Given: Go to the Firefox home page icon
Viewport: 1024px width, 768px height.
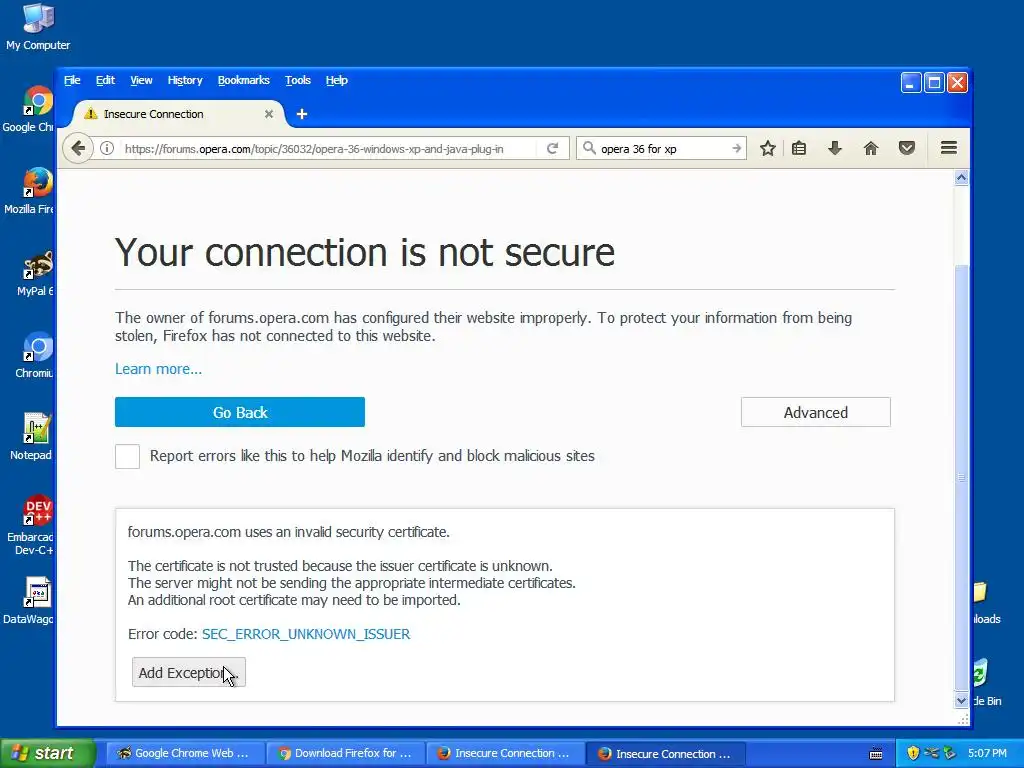Looking at the screenshot, I should pyautogui.click(x=871, y=148).
